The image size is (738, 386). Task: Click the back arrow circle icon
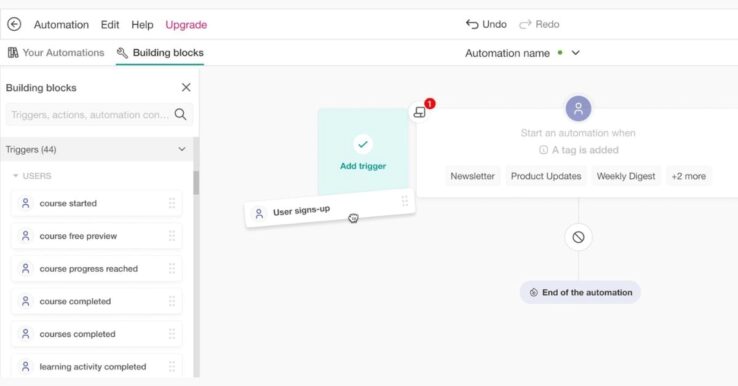point(14,24)
